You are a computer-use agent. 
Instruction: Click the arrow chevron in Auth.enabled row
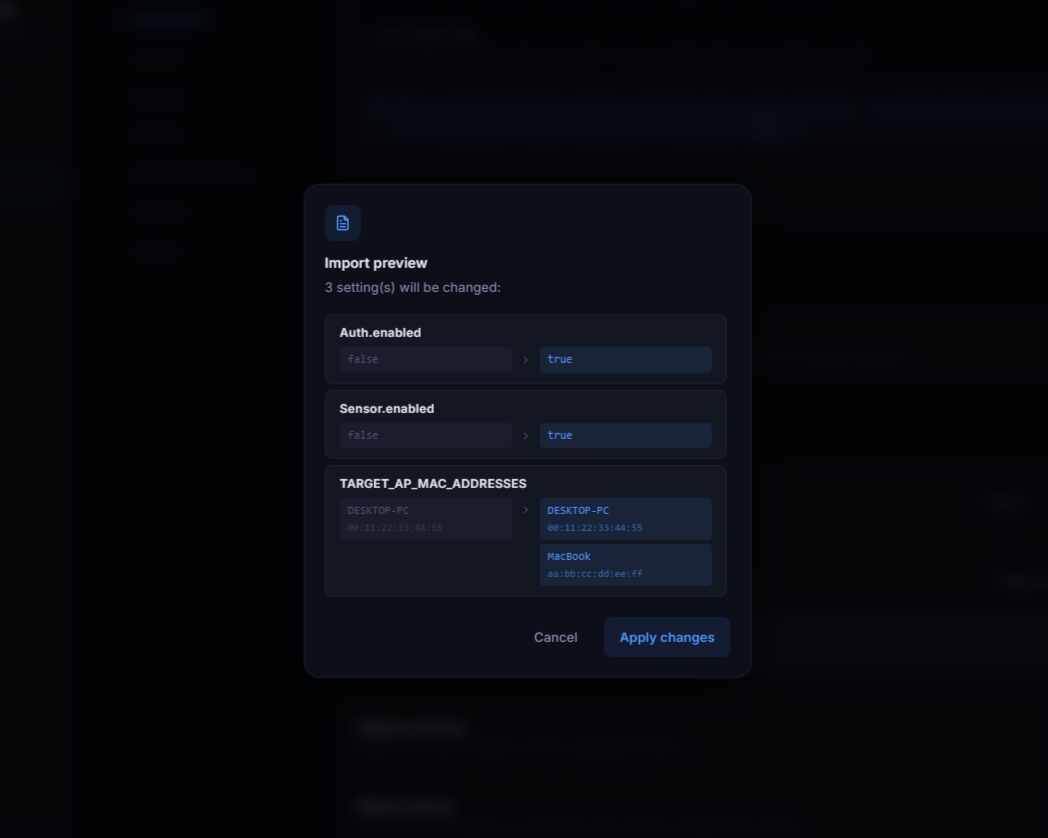click(525, 360)
